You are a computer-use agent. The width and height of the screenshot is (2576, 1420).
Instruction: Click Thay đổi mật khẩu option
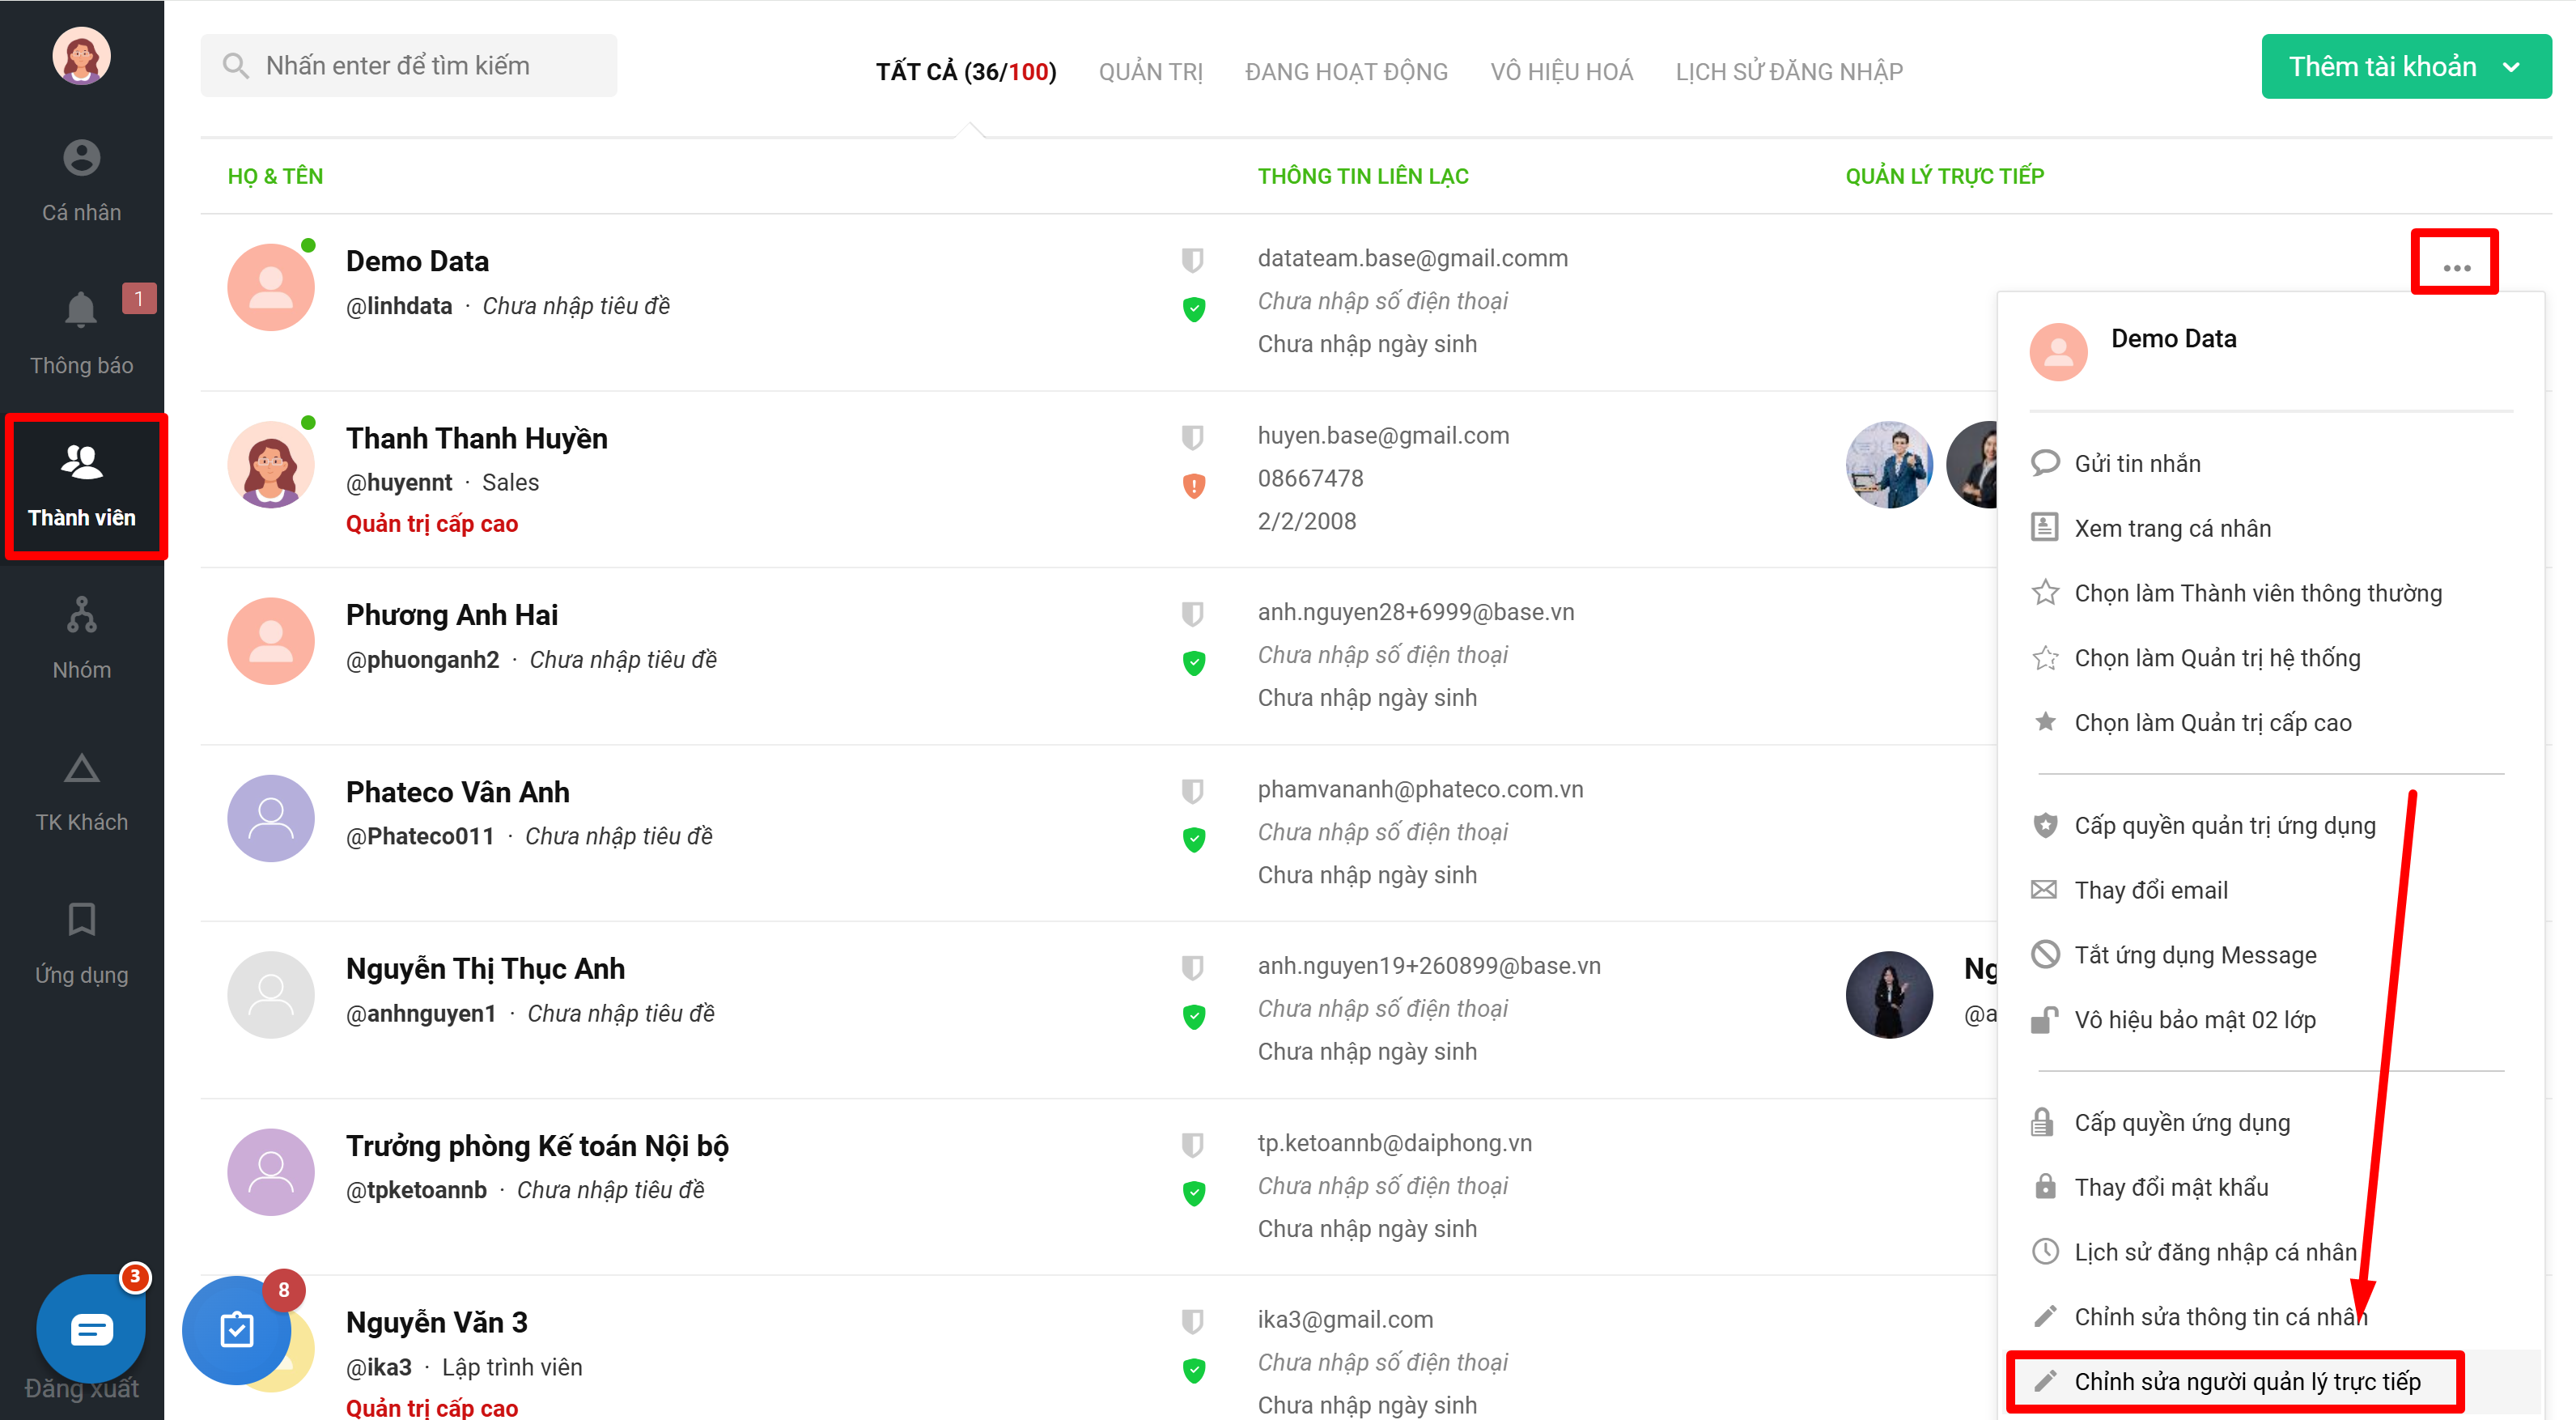tap(2170, 1187)
